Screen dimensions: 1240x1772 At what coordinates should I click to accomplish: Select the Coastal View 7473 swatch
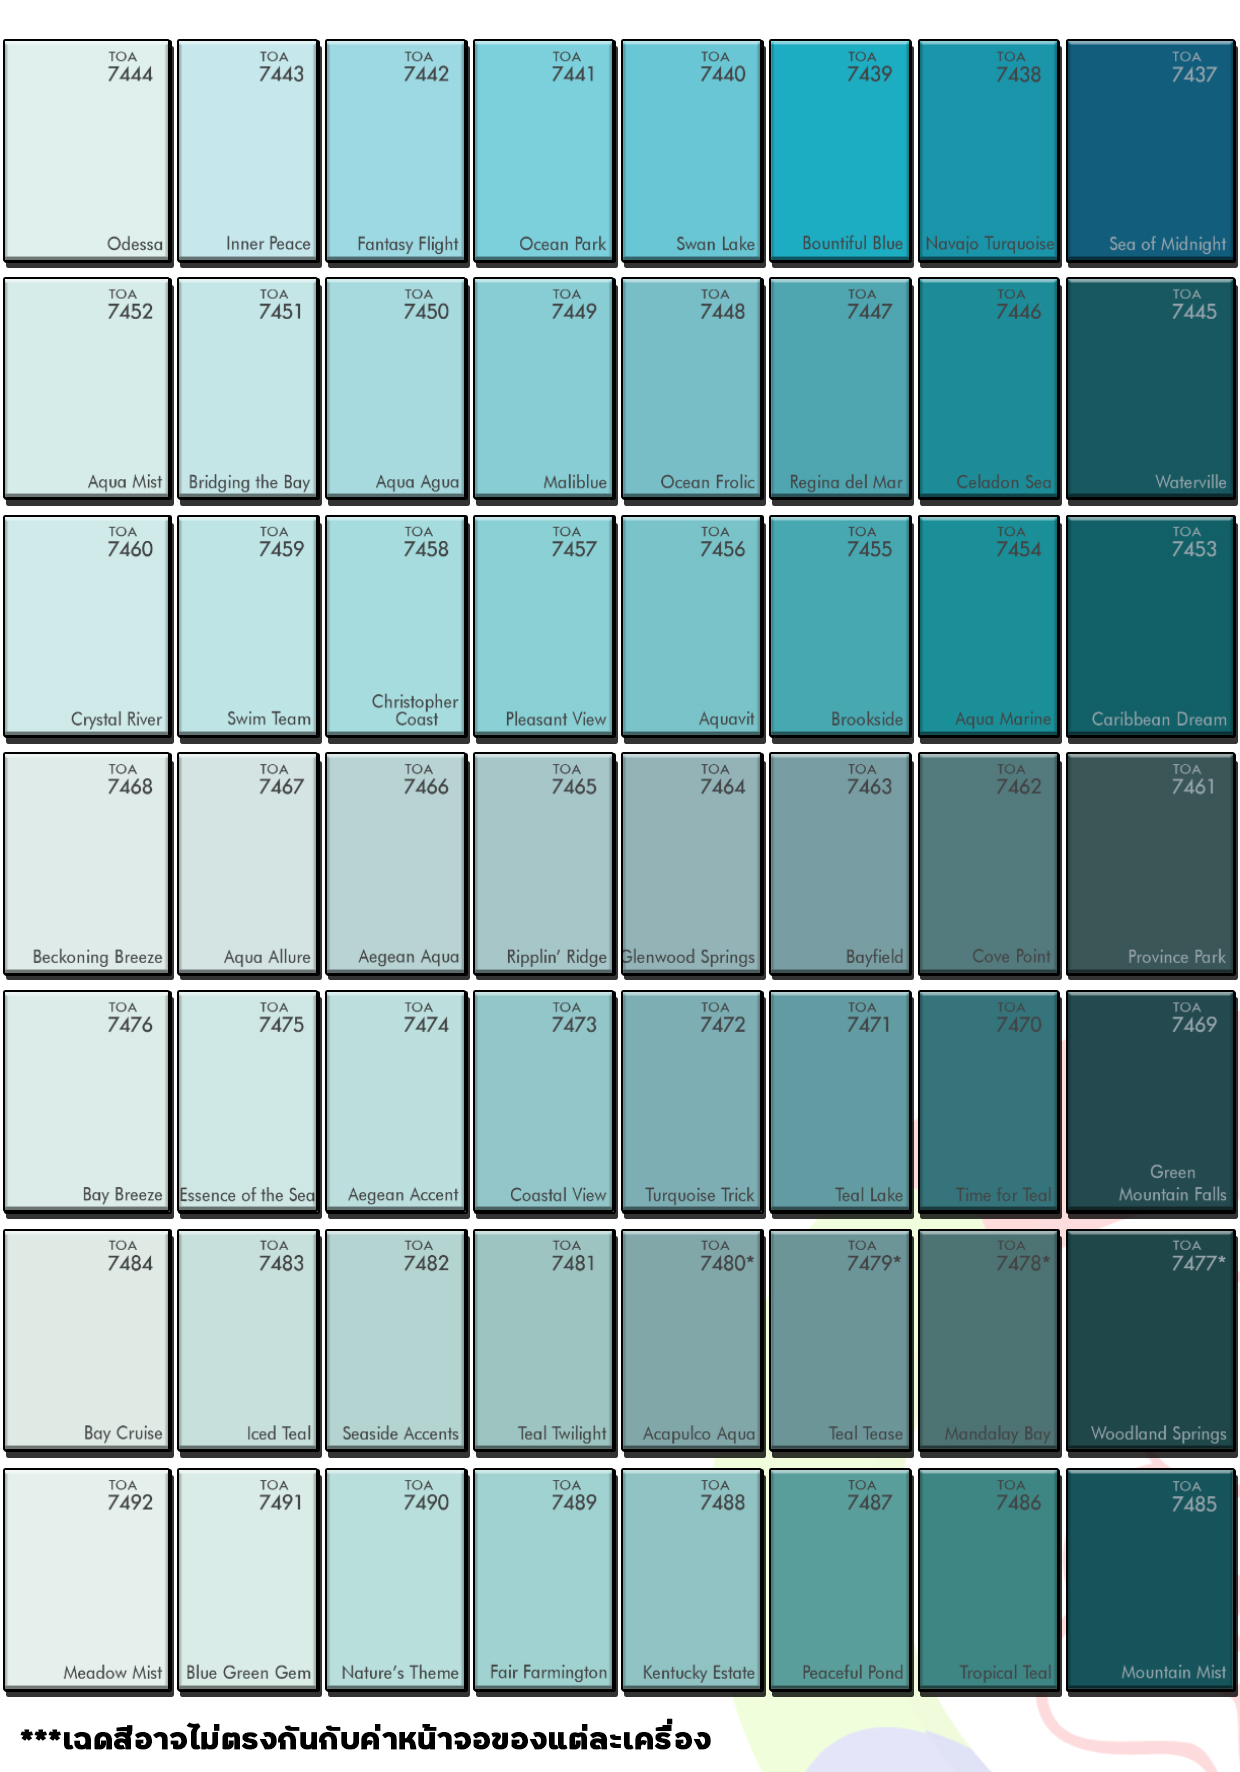[544, 1103]
